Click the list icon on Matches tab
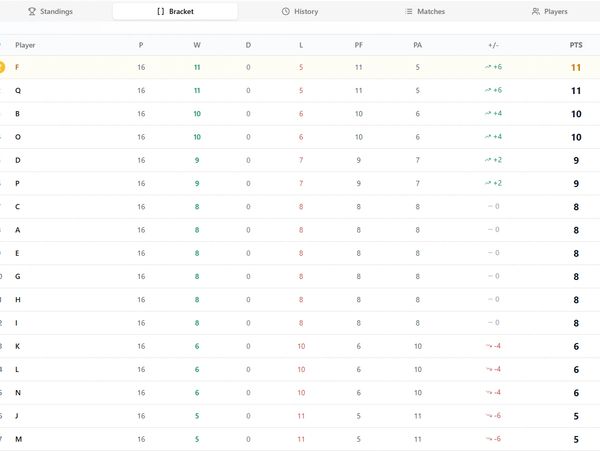600x451 pixels. (x=409, y=12)
